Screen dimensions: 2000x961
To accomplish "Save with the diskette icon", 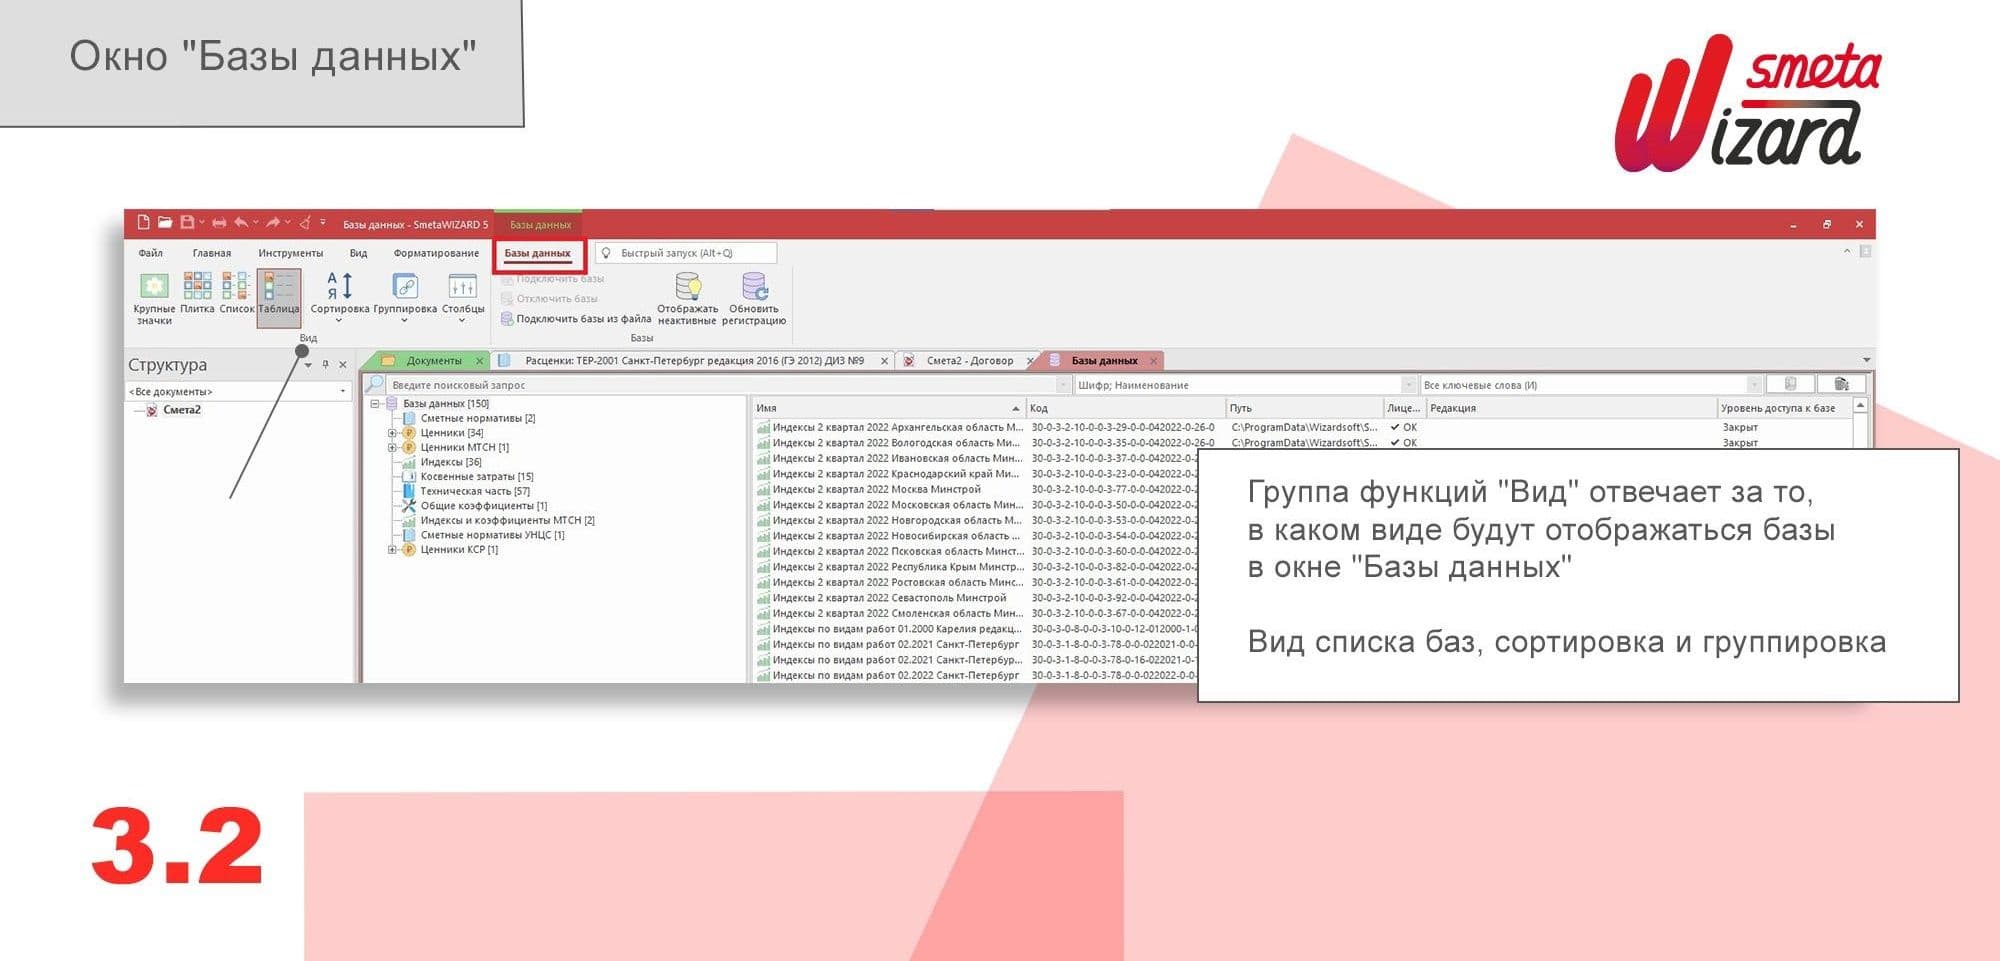I will [186, 223].
